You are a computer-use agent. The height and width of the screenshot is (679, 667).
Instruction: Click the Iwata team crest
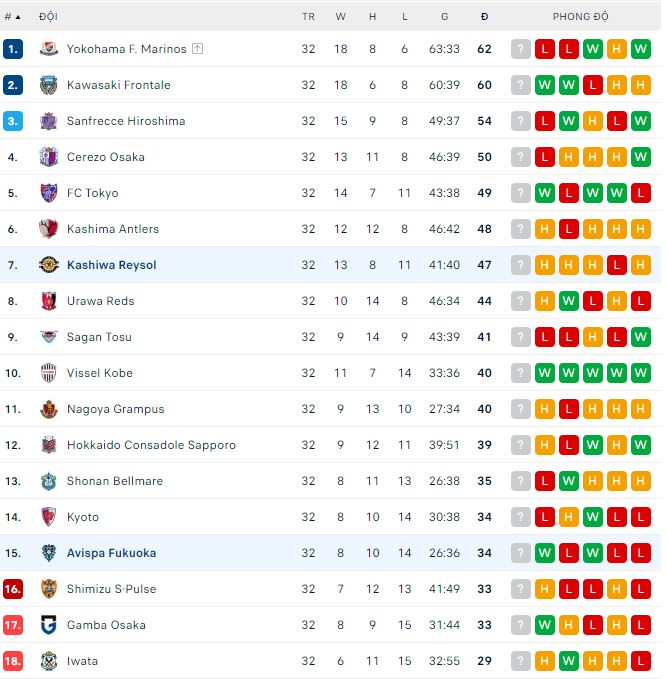49,661
